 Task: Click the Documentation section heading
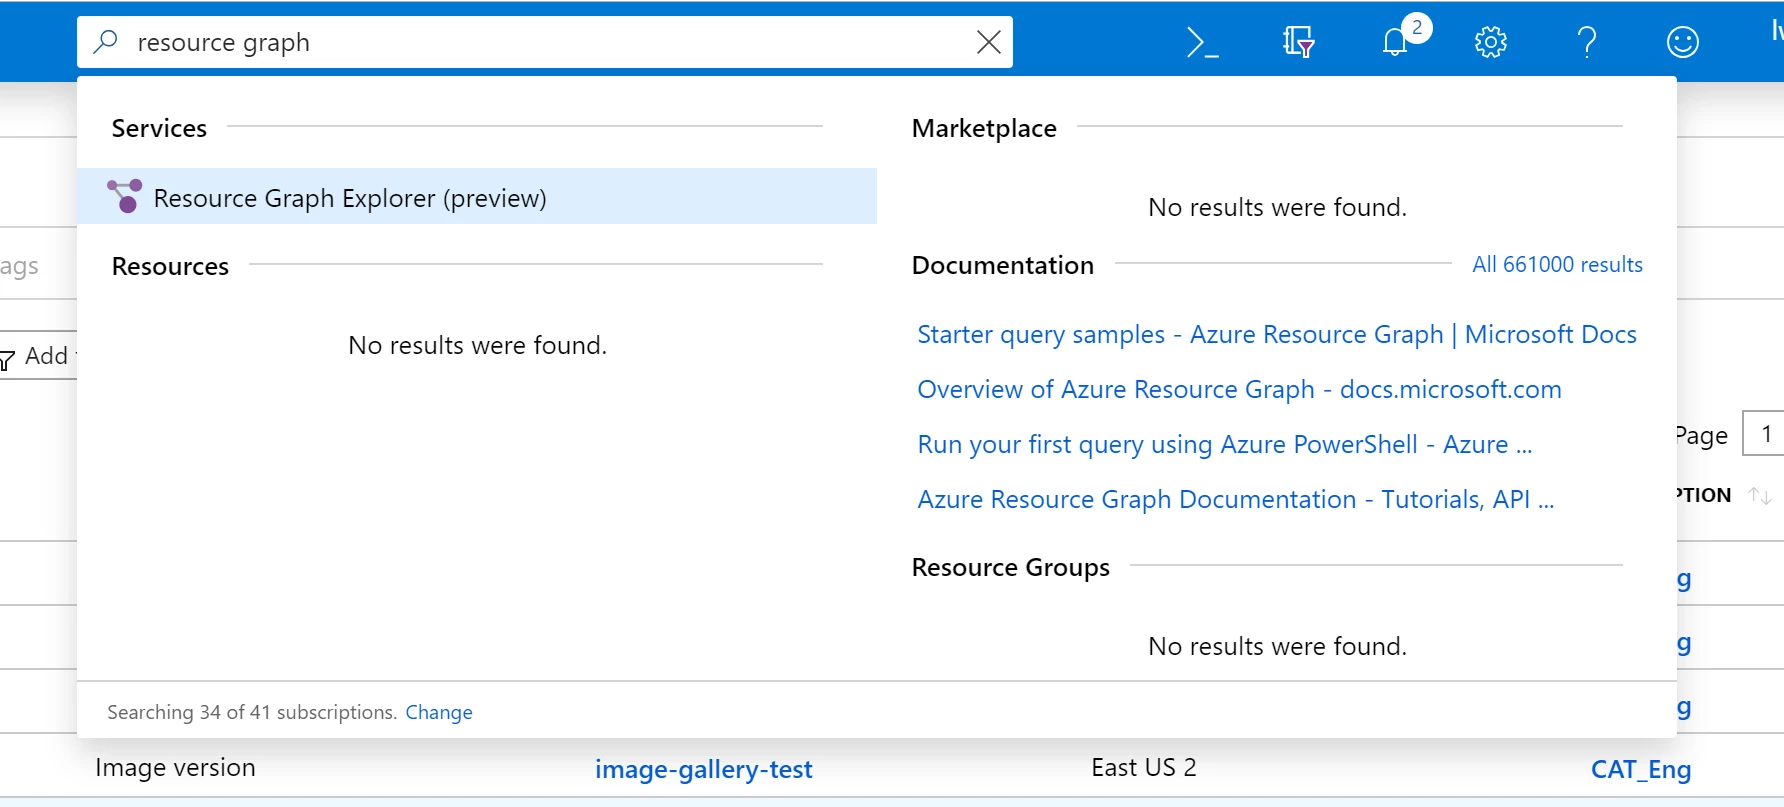pyautogui.click(x=1003, y=265)
